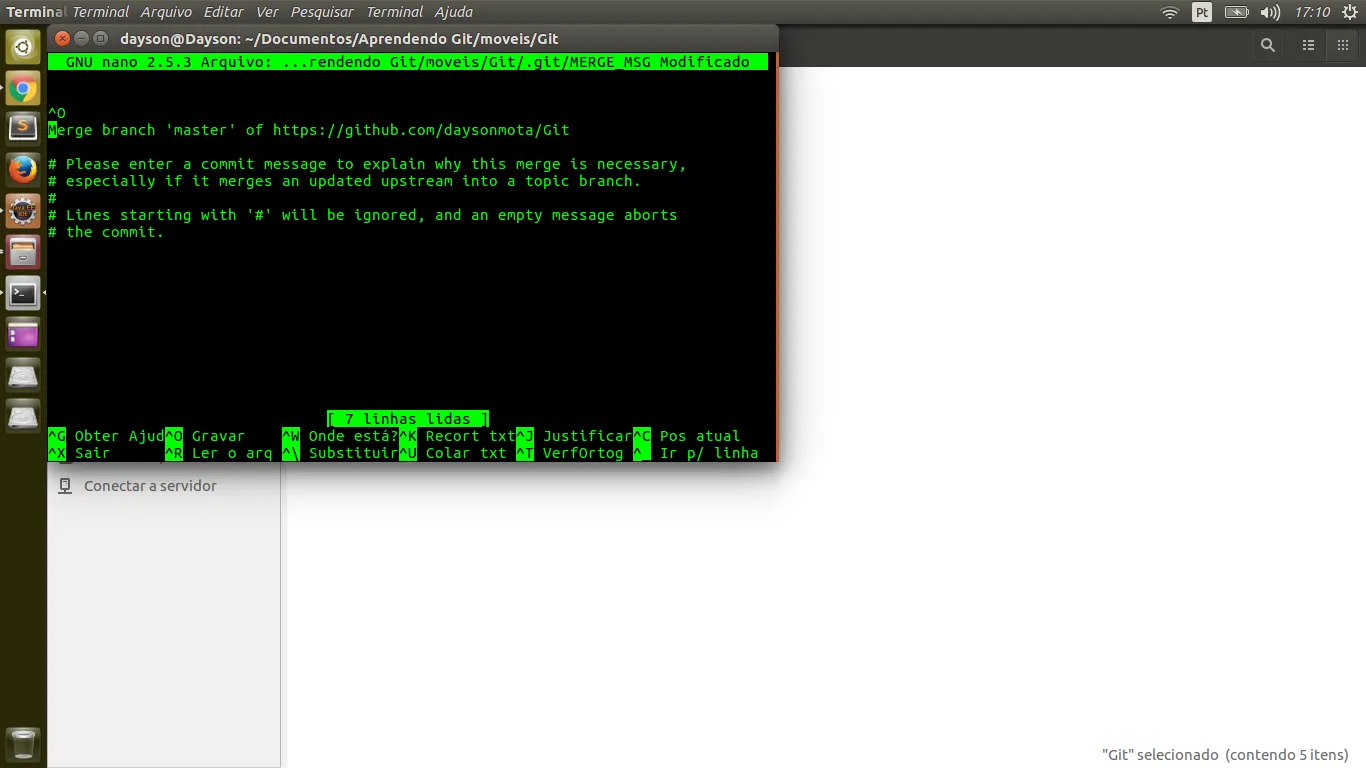This screenshot has height=768, width=1366.
Task: Click the '# especially if it merges' comment line
Action: point(345,181)
